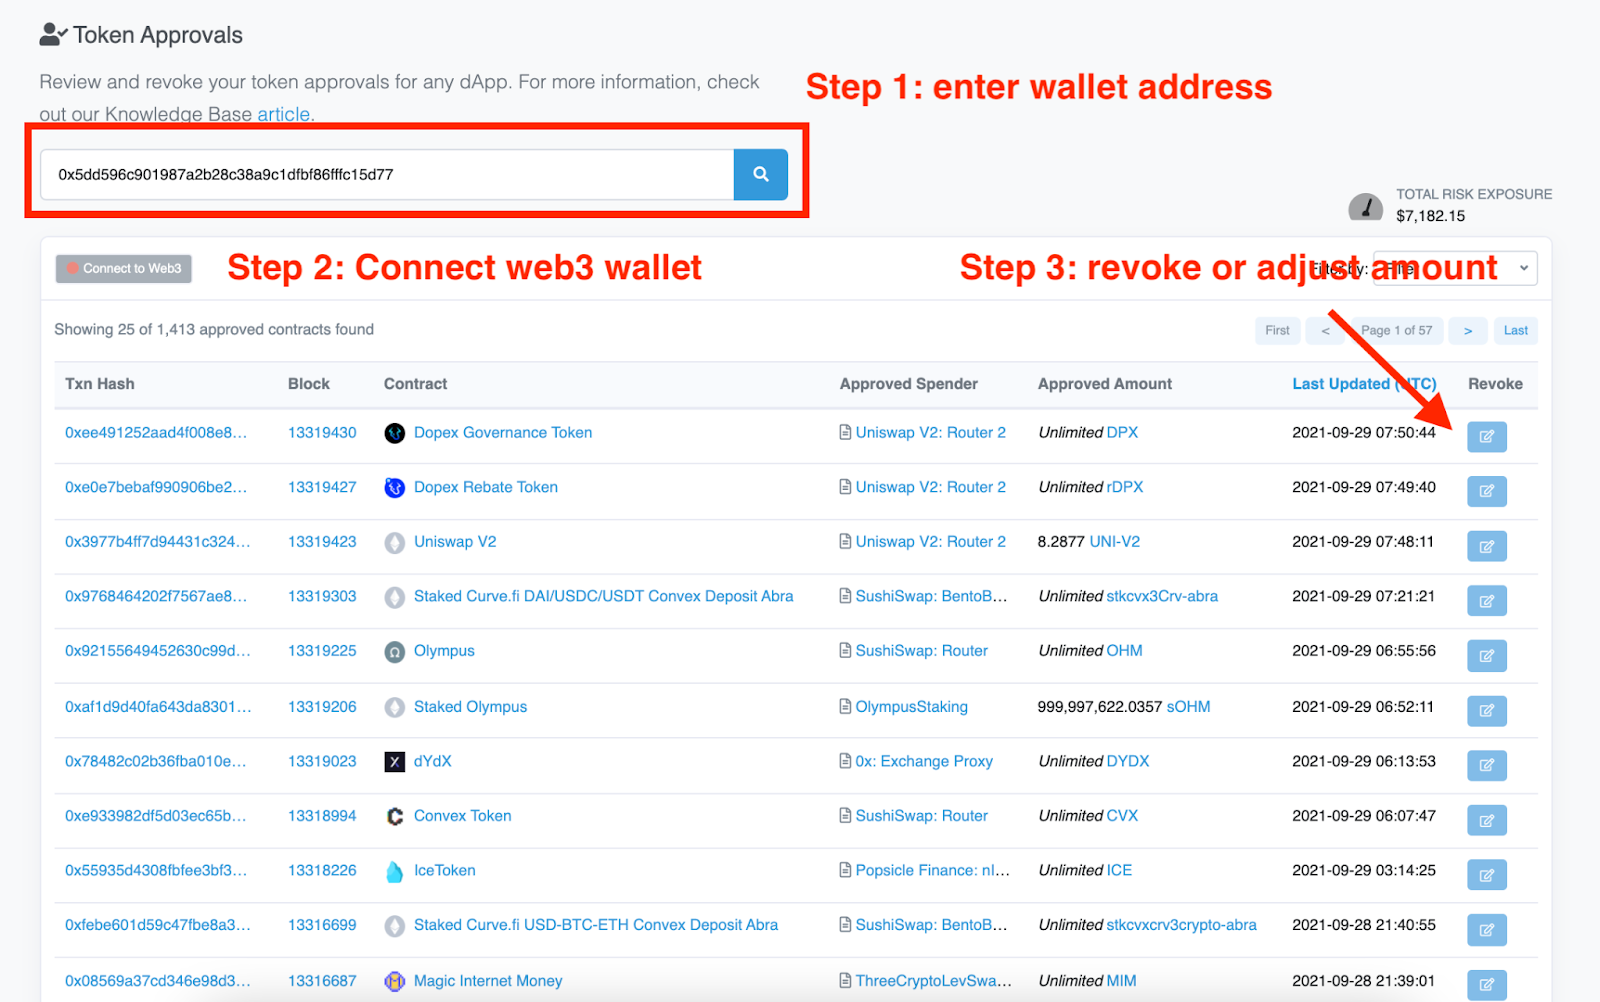The image size is (1600, 1002).
Task: Open transaction 0x3977b4ff7d94431c324…
Action: 158,542
